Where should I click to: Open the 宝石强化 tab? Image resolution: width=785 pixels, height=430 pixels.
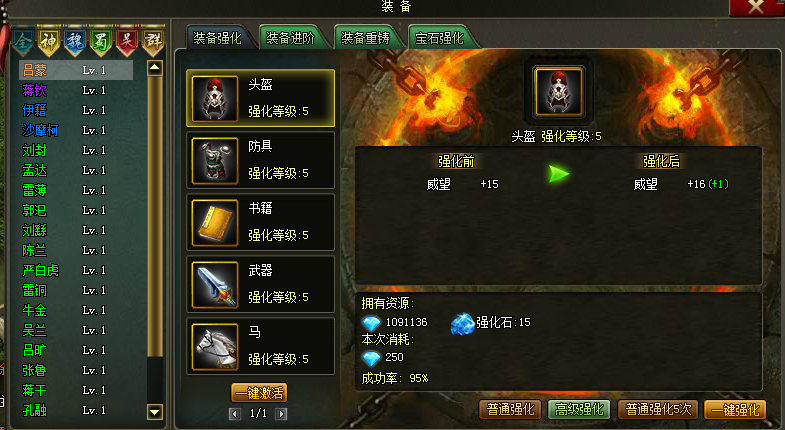click(x=440, y=38)
